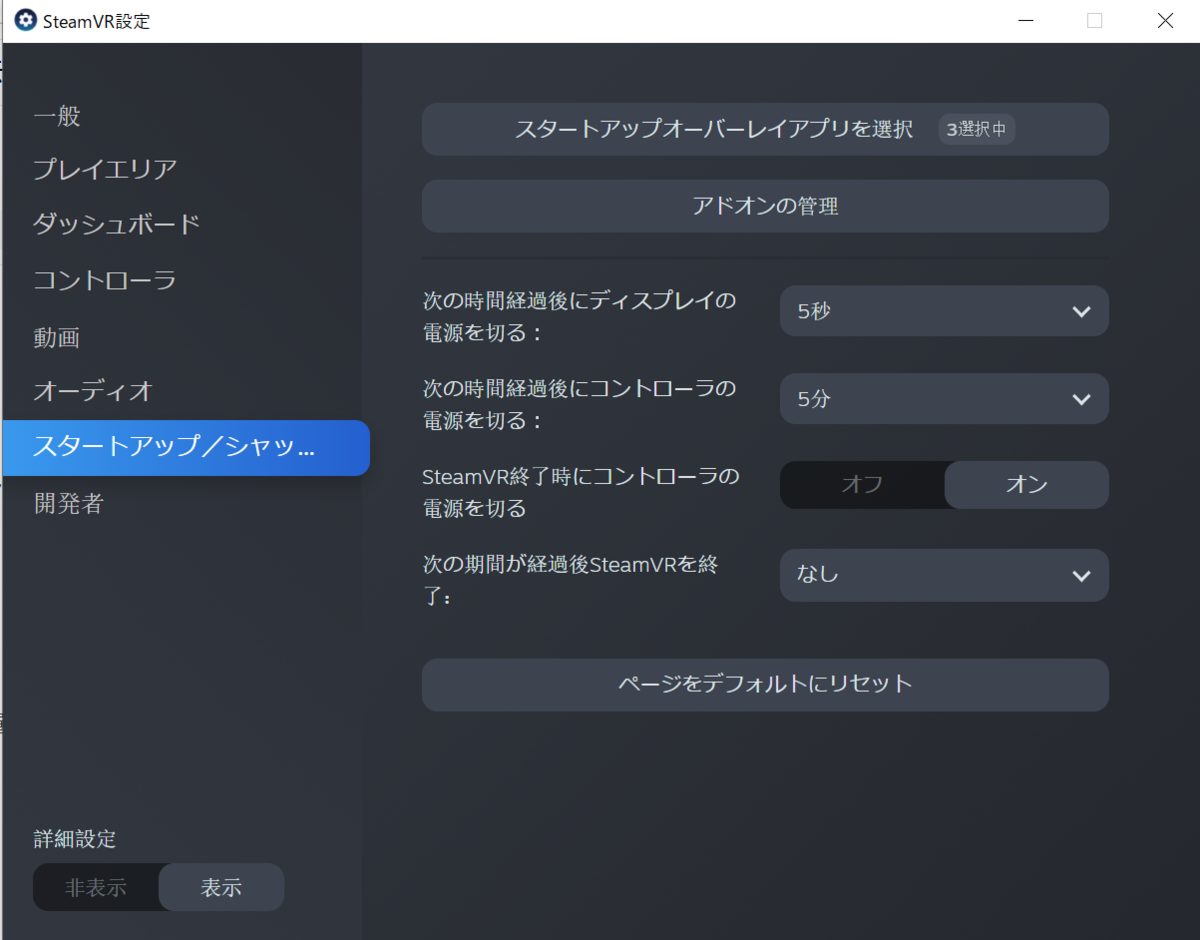This screenshot has height=940, width=1200.
Task: Click the SteamVR gear icon in title bar
Action: click(x=25, y=20)
